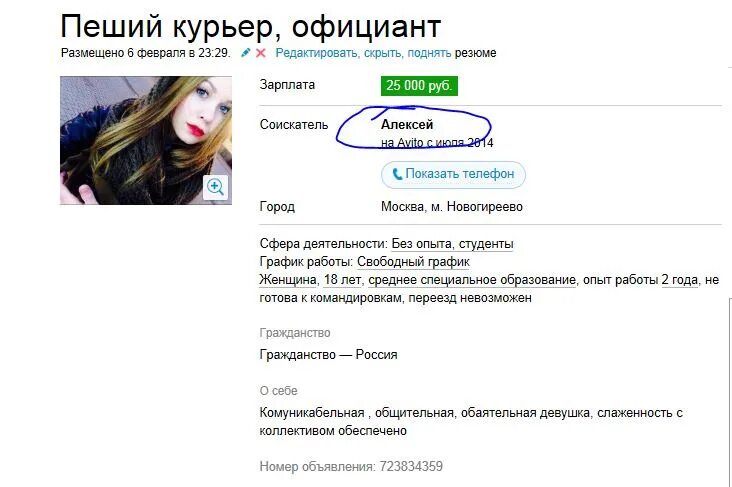
Task: Click the Свободный график link
Action: tap(413, 261)
